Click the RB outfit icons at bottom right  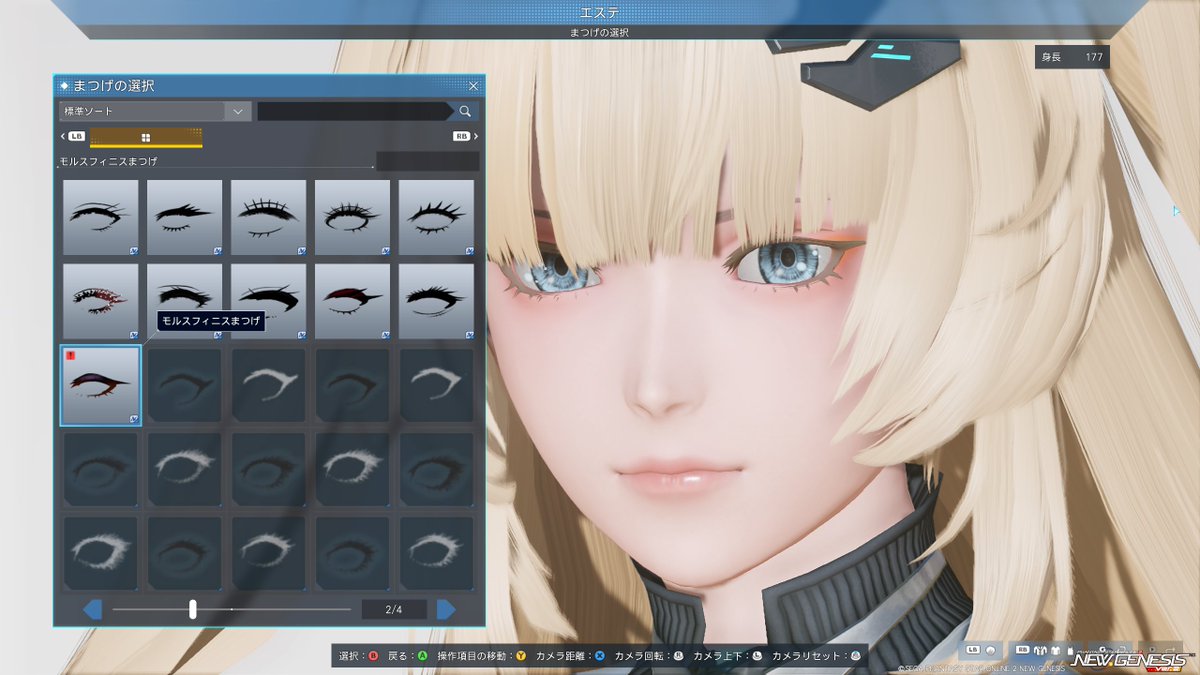[1045, 648]
